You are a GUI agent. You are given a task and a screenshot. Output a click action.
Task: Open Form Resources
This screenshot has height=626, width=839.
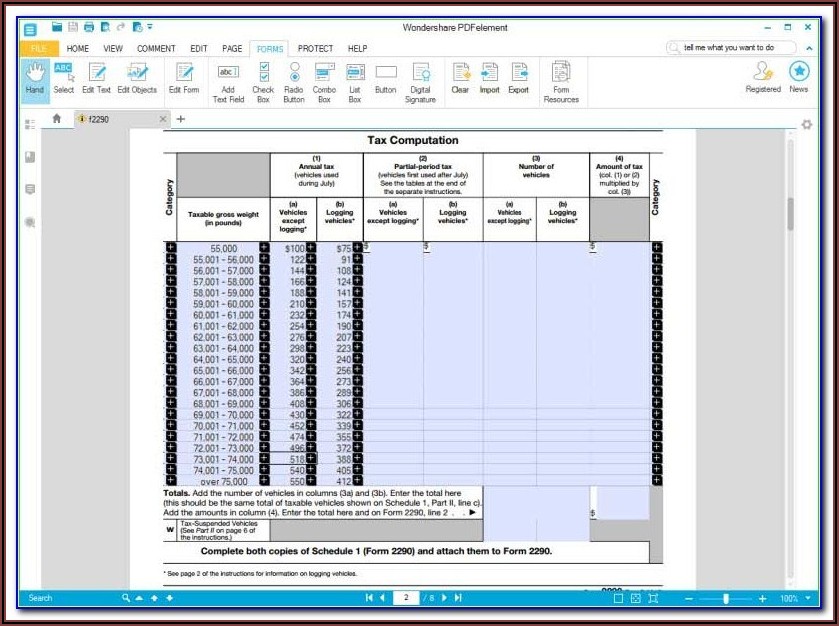coord(561,82)
